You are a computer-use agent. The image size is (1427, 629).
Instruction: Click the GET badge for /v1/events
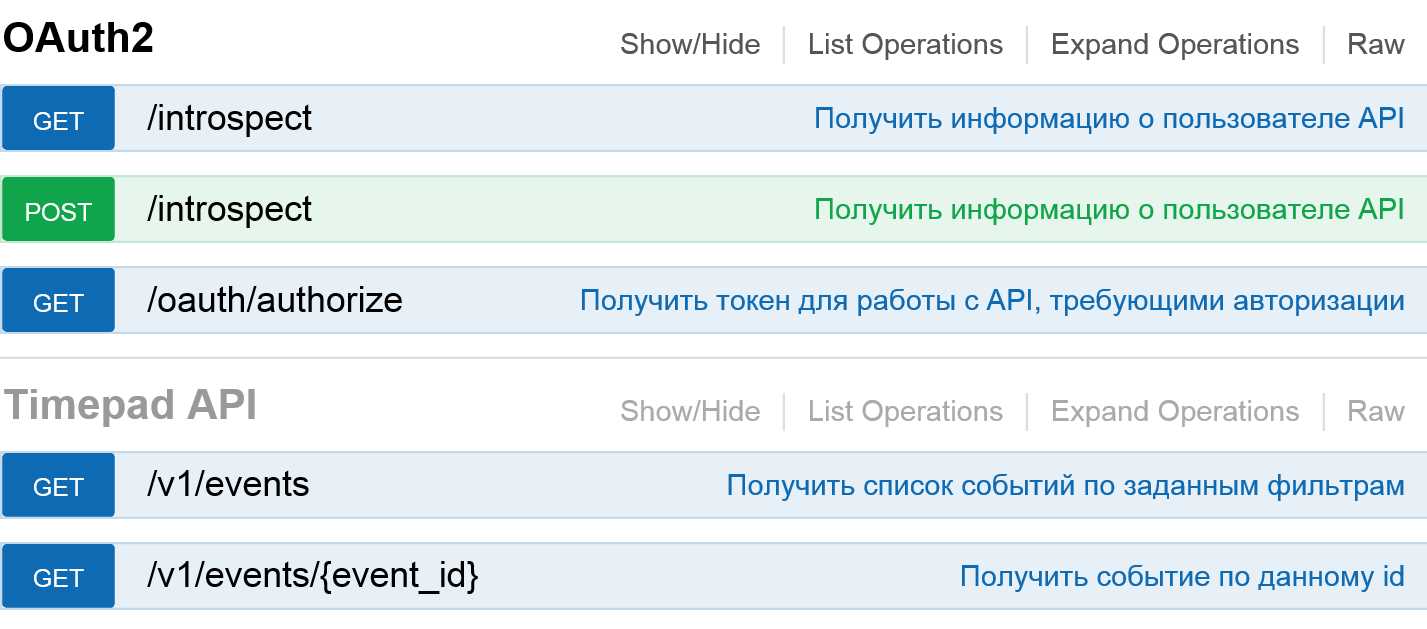pos(57,485)
